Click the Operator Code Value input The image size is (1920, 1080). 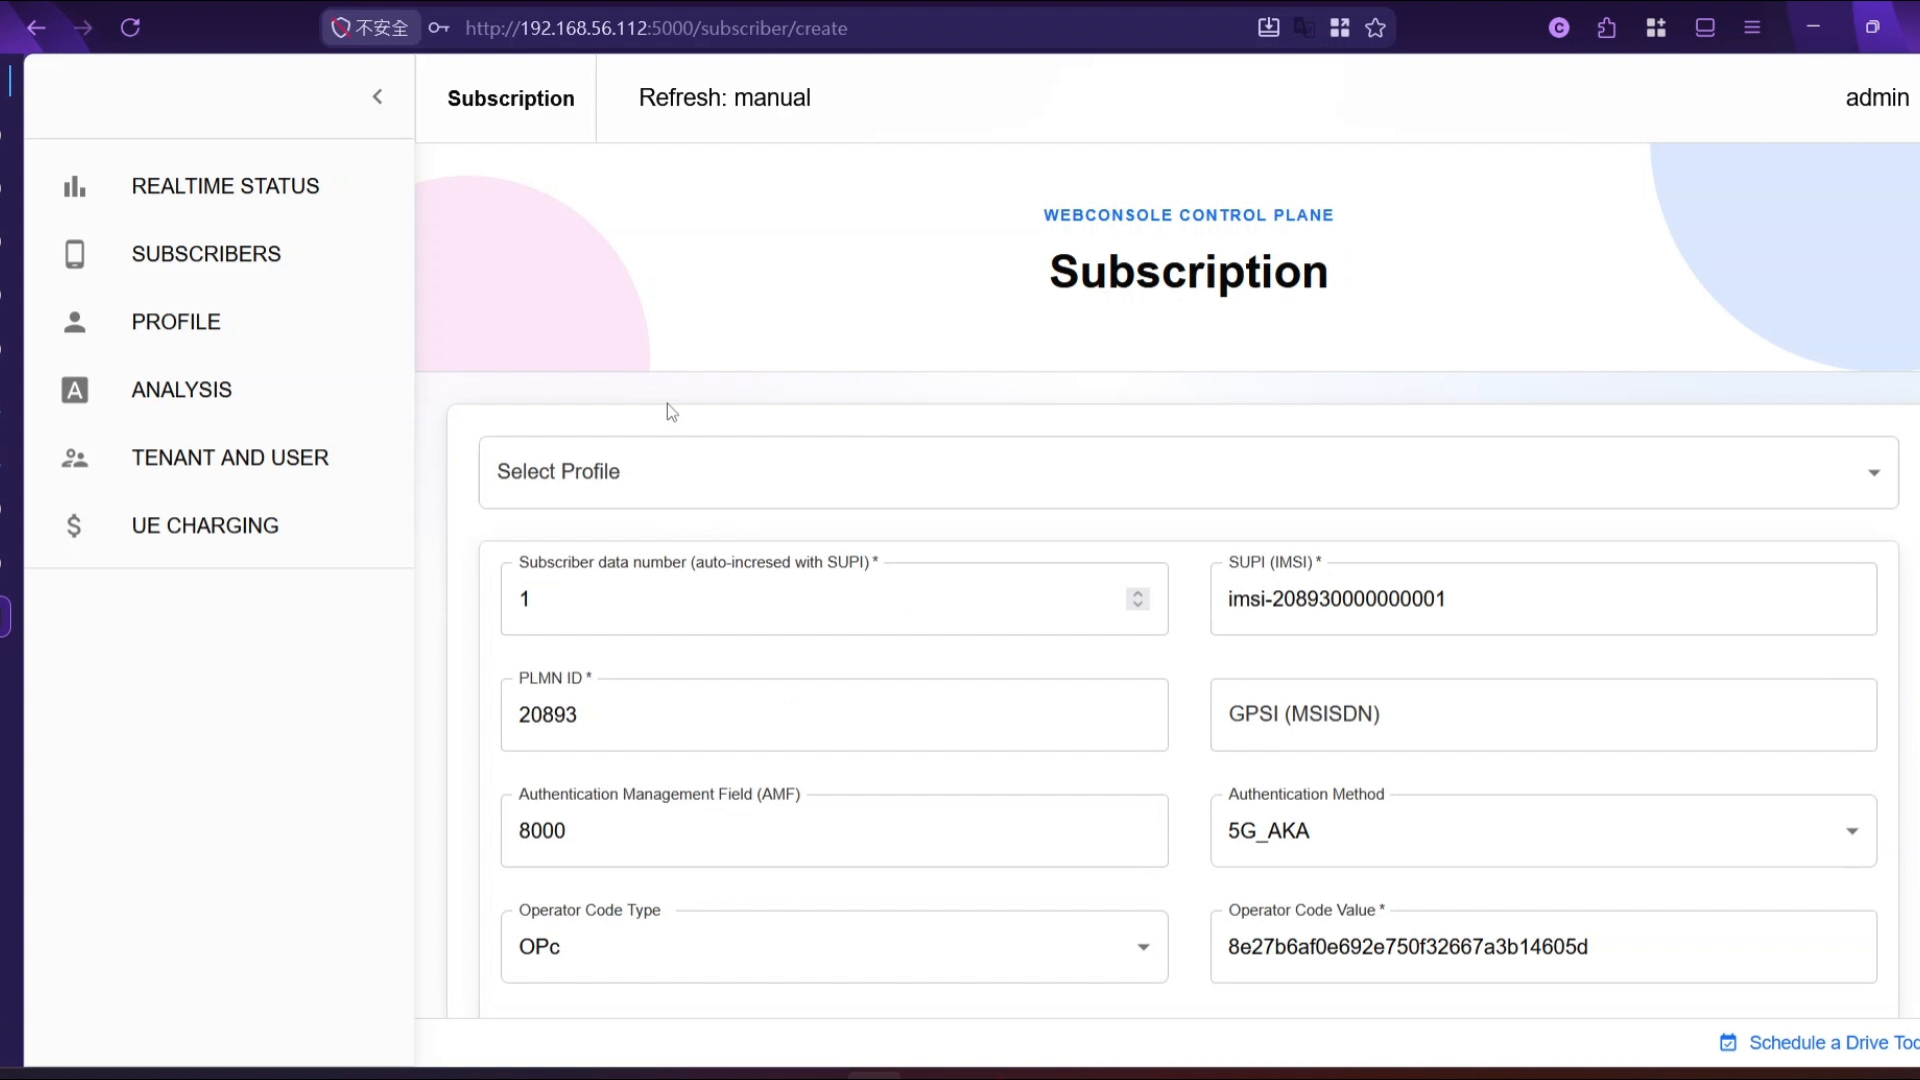pyautogui.click(x=1543, y=947)
